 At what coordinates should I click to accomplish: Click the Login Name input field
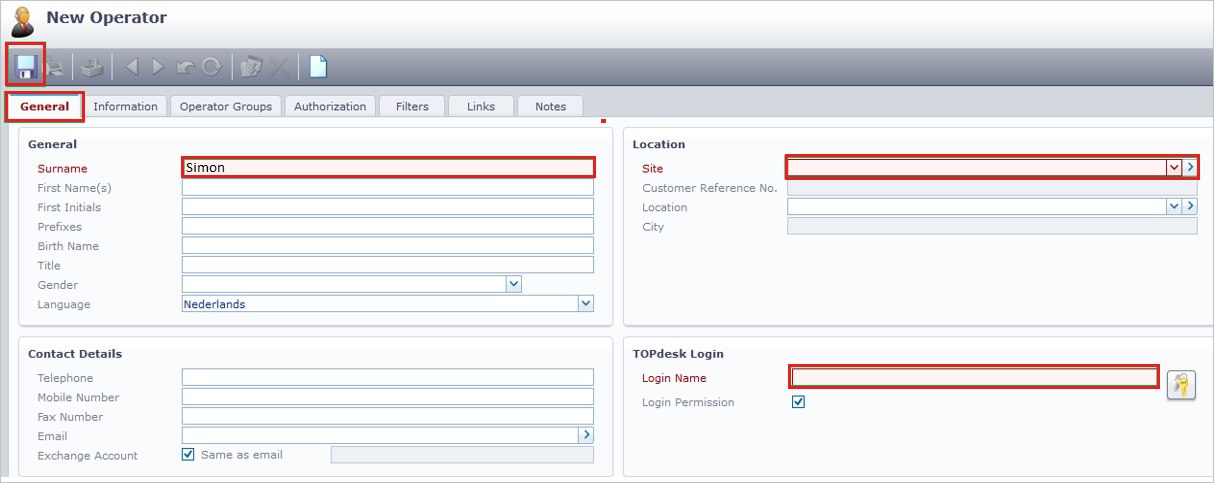pos(974,378)
